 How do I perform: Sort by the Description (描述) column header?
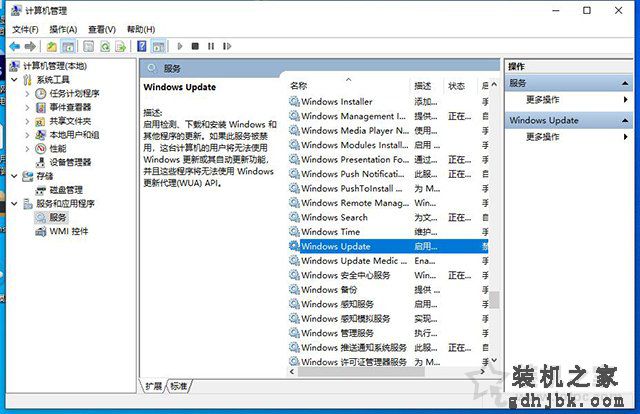pyautogui.click(x=423, y=86)
